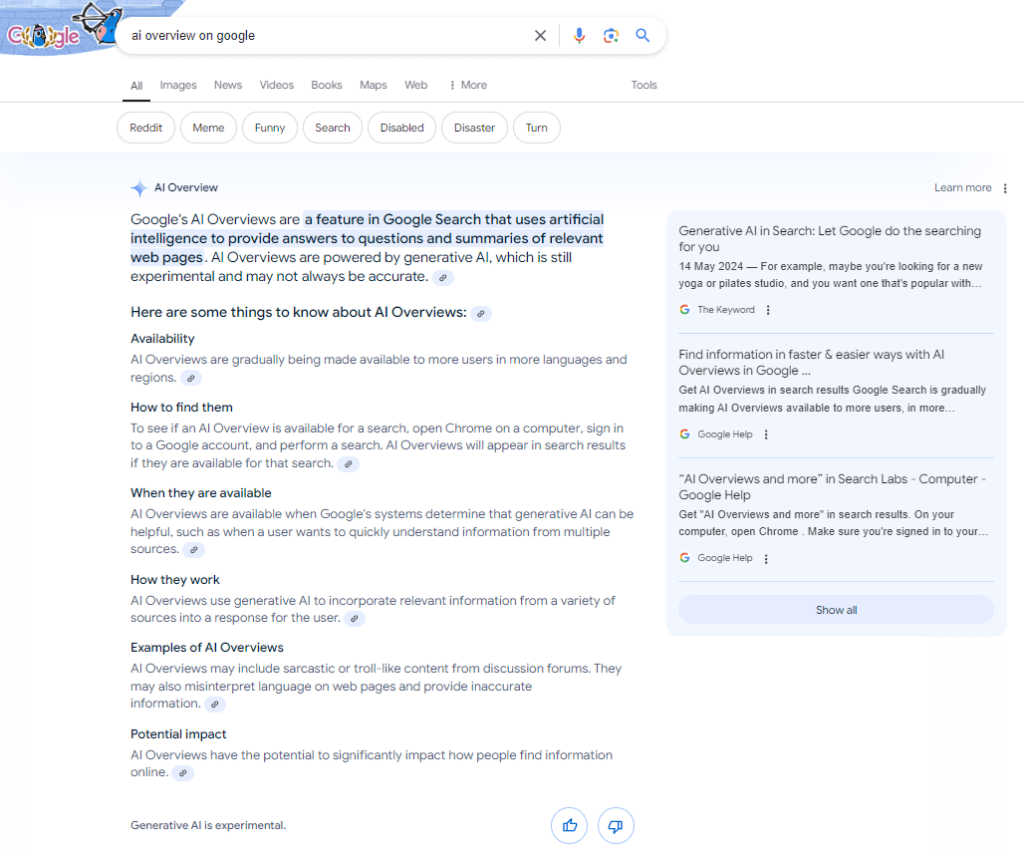Open options menu for second Google Help source
This screenshot has width=1024, height=856.
click(x=766, y=434)
